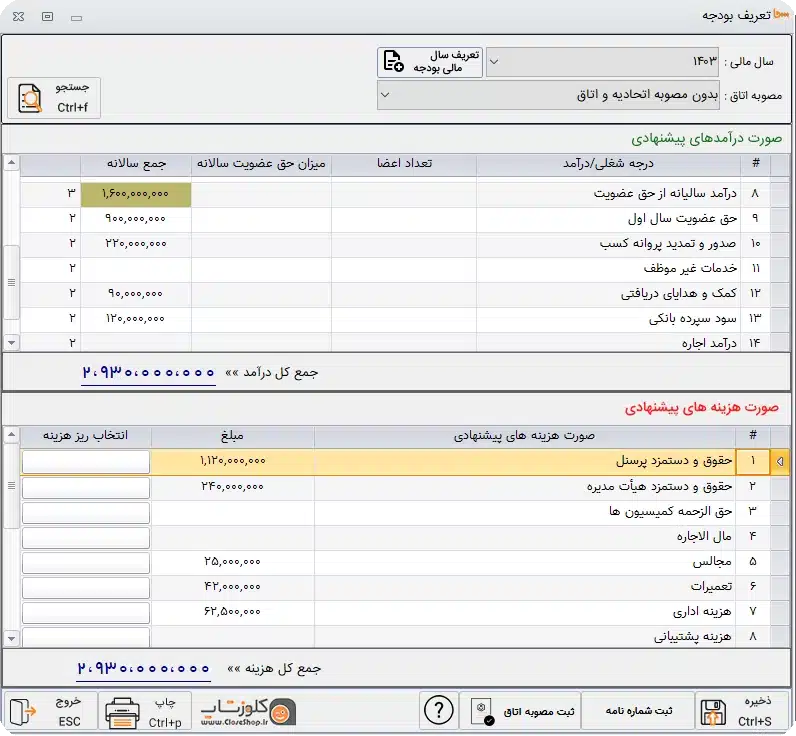Click the جستجو Ctrl+f button label
Viewport: 796px width, 736px height.
[73, 97]
